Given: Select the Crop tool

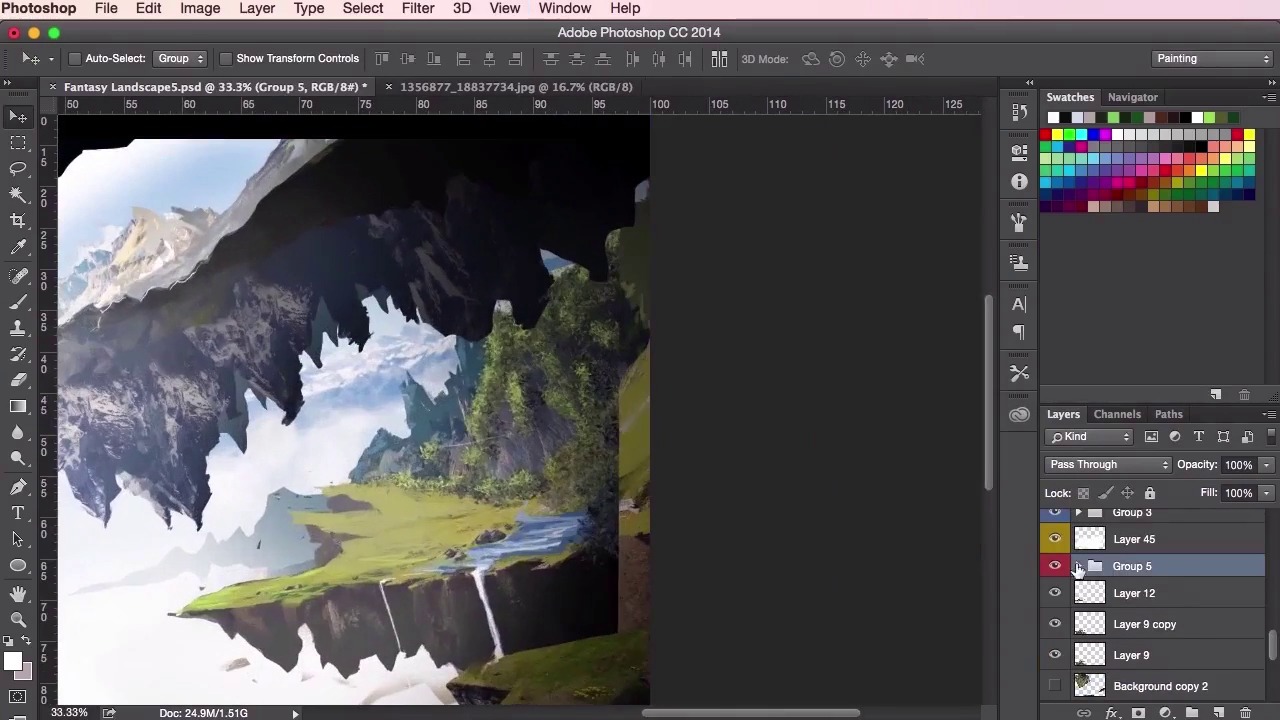Looking at the screenshot, I should coord(18,220).
